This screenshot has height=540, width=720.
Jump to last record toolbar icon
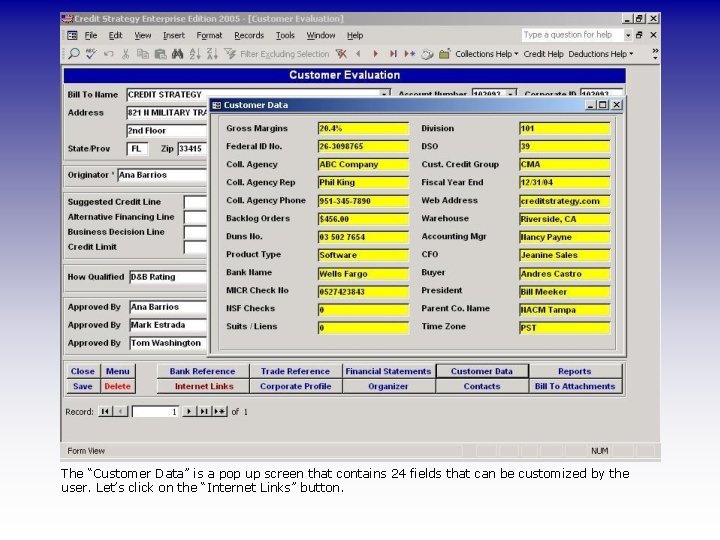pyautogui.click(x=393, y=54)
